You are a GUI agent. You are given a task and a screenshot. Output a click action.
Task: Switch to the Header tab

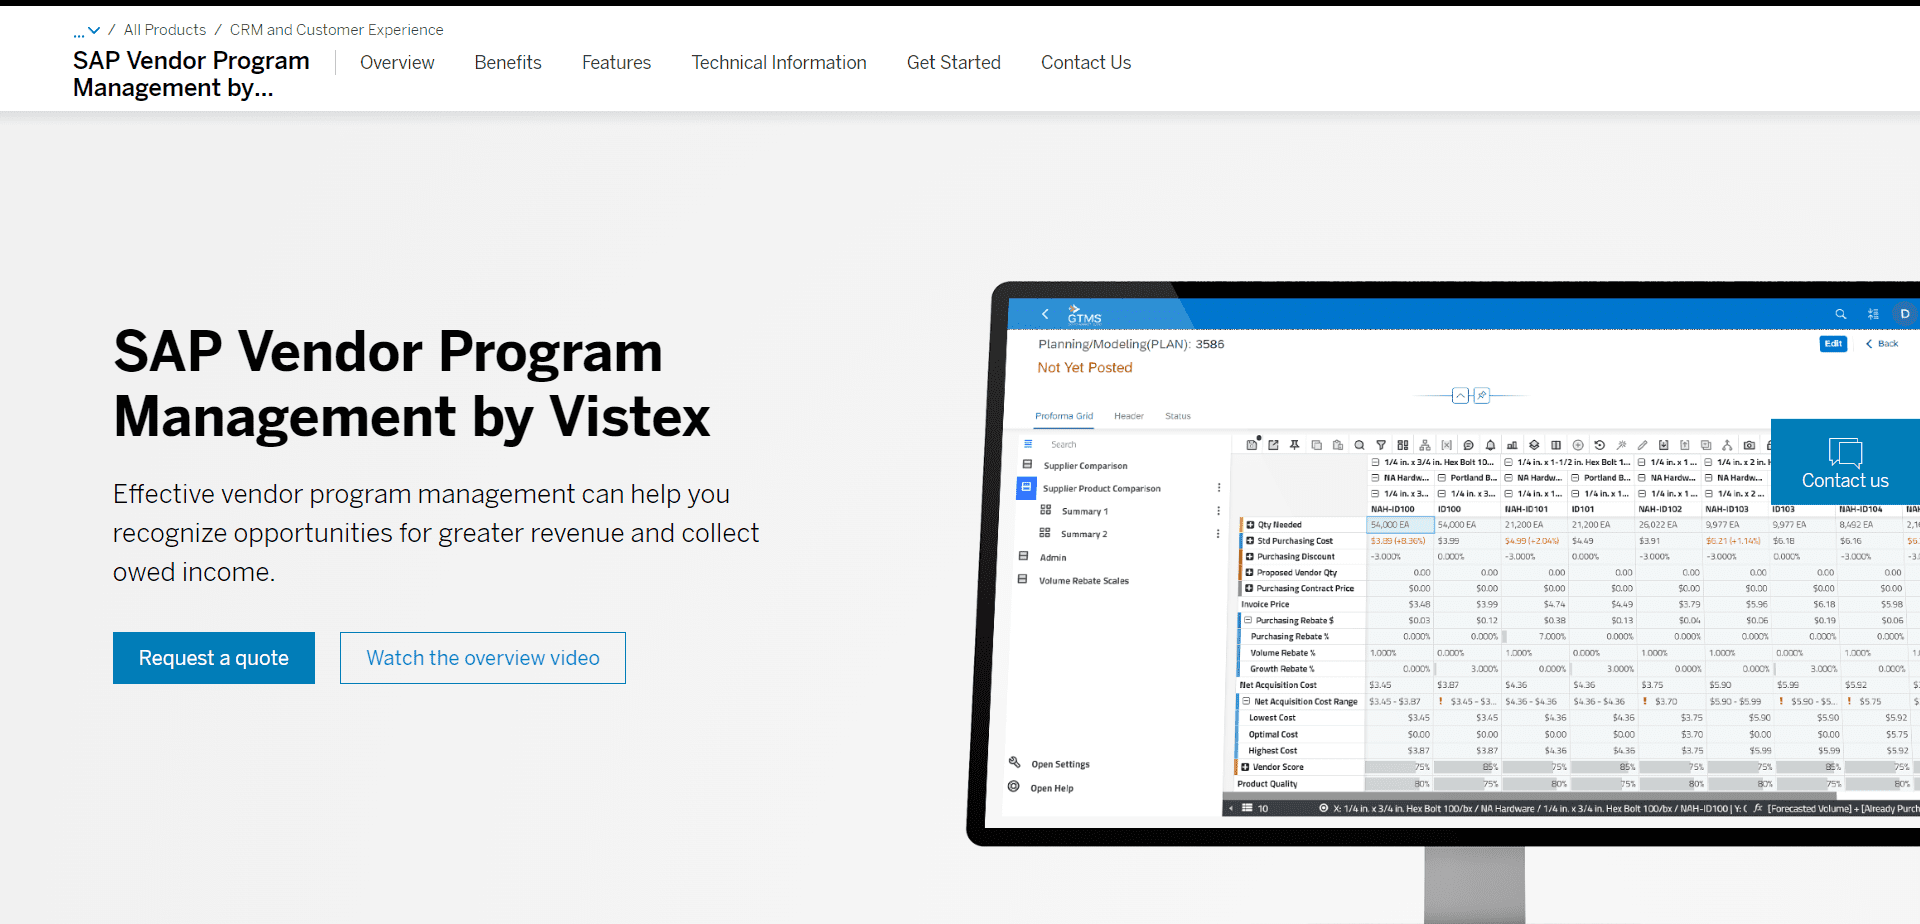(1129, 416)
